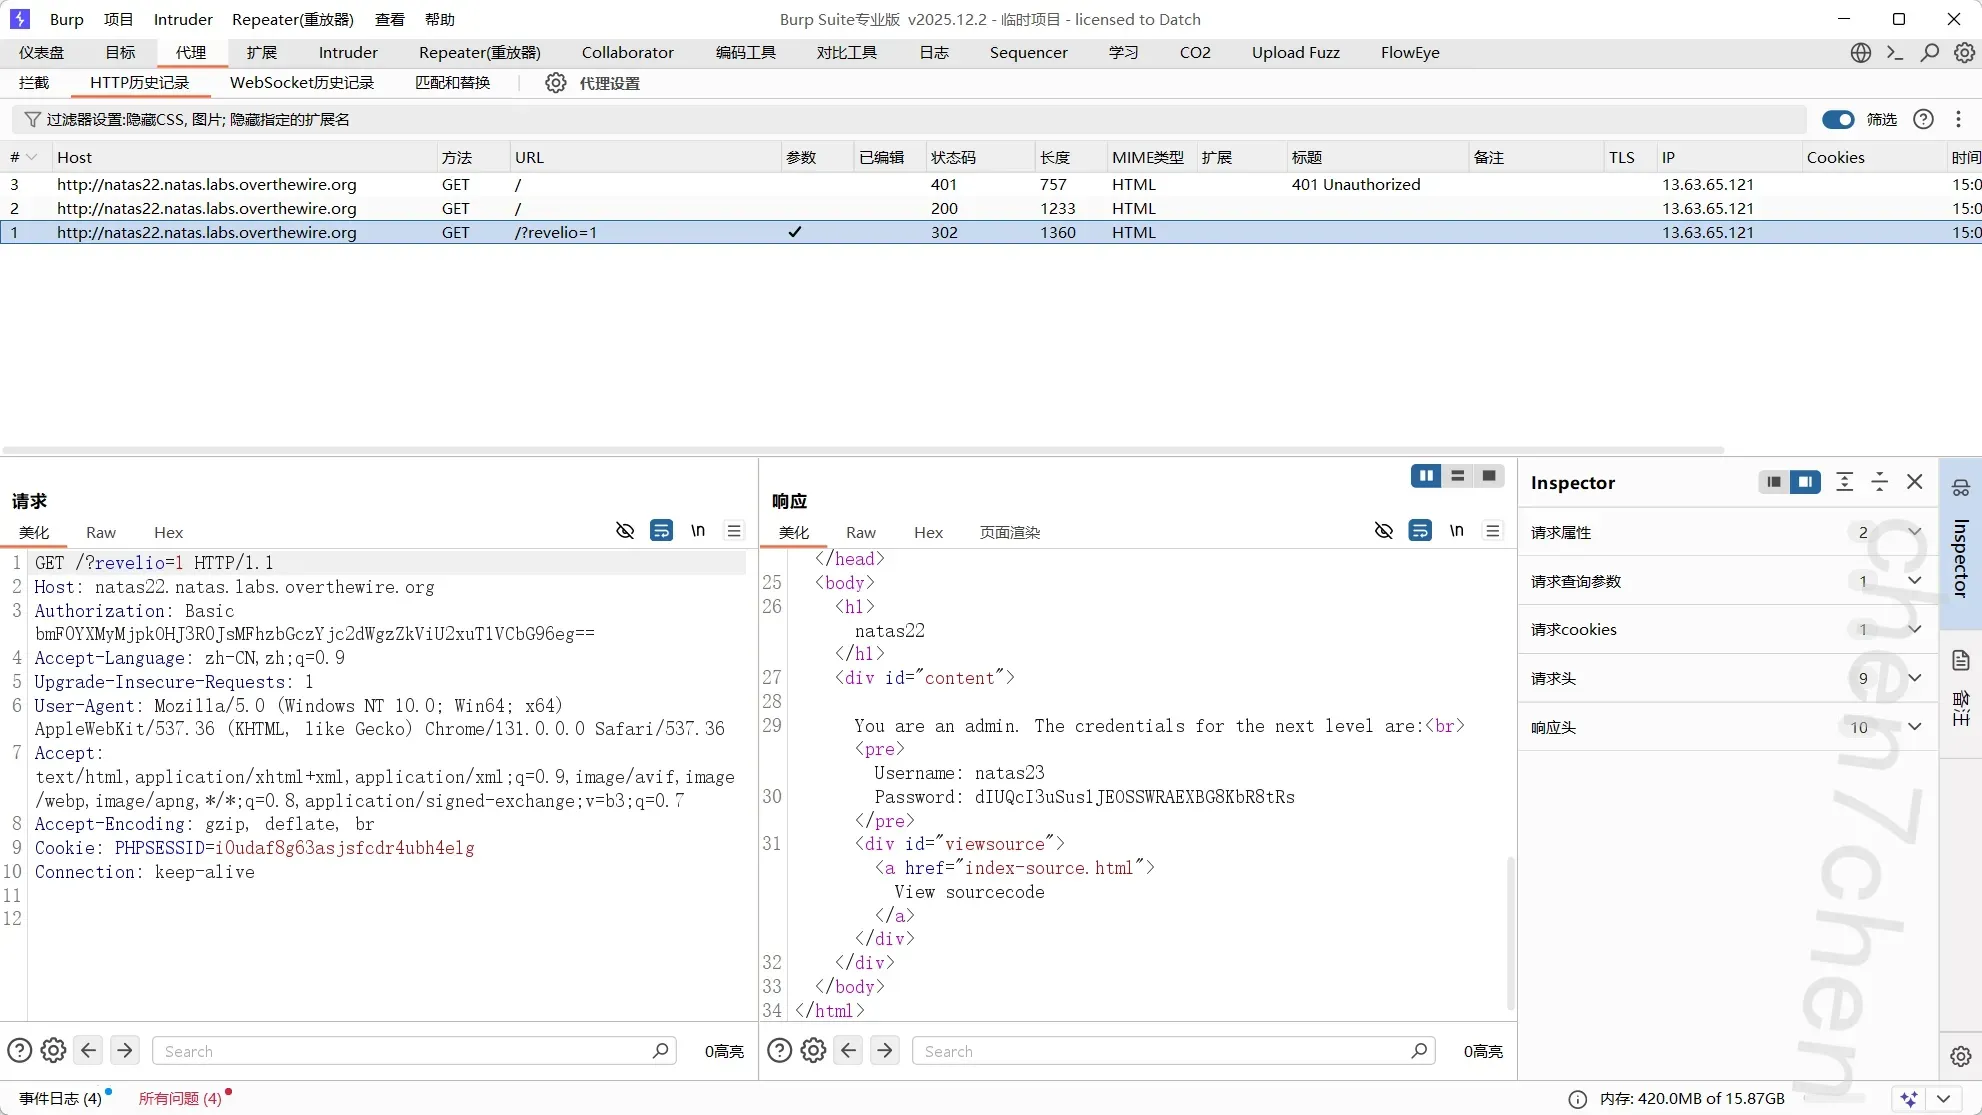Close the Inspector panel

tap(1915, 482)
